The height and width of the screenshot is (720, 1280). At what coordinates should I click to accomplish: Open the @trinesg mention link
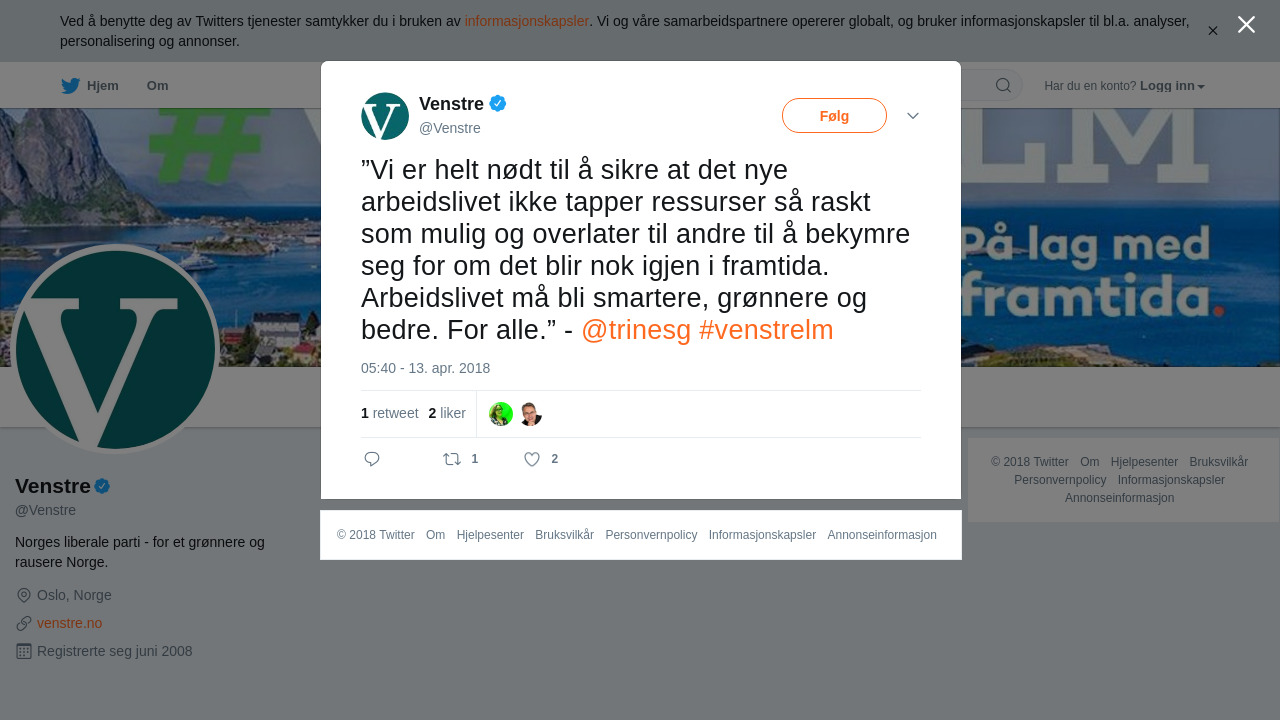pyautogui.click(x=636, y=330)
